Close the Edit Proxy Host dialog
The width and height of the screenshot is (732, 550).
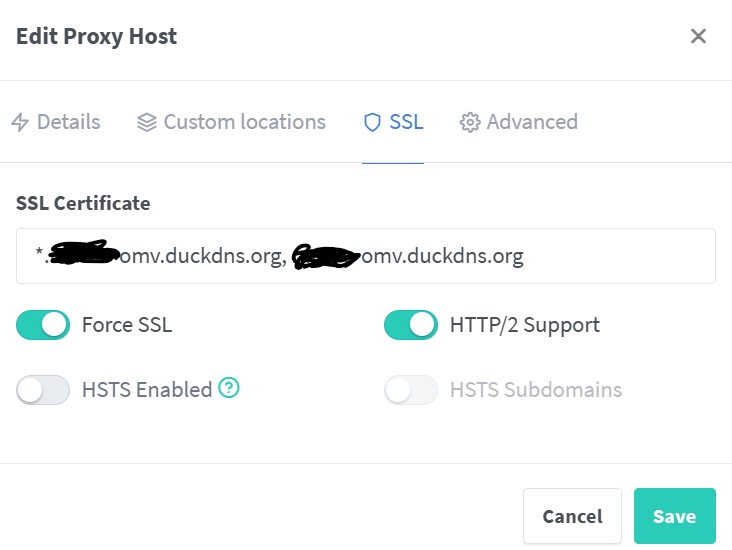coord(698,37)
